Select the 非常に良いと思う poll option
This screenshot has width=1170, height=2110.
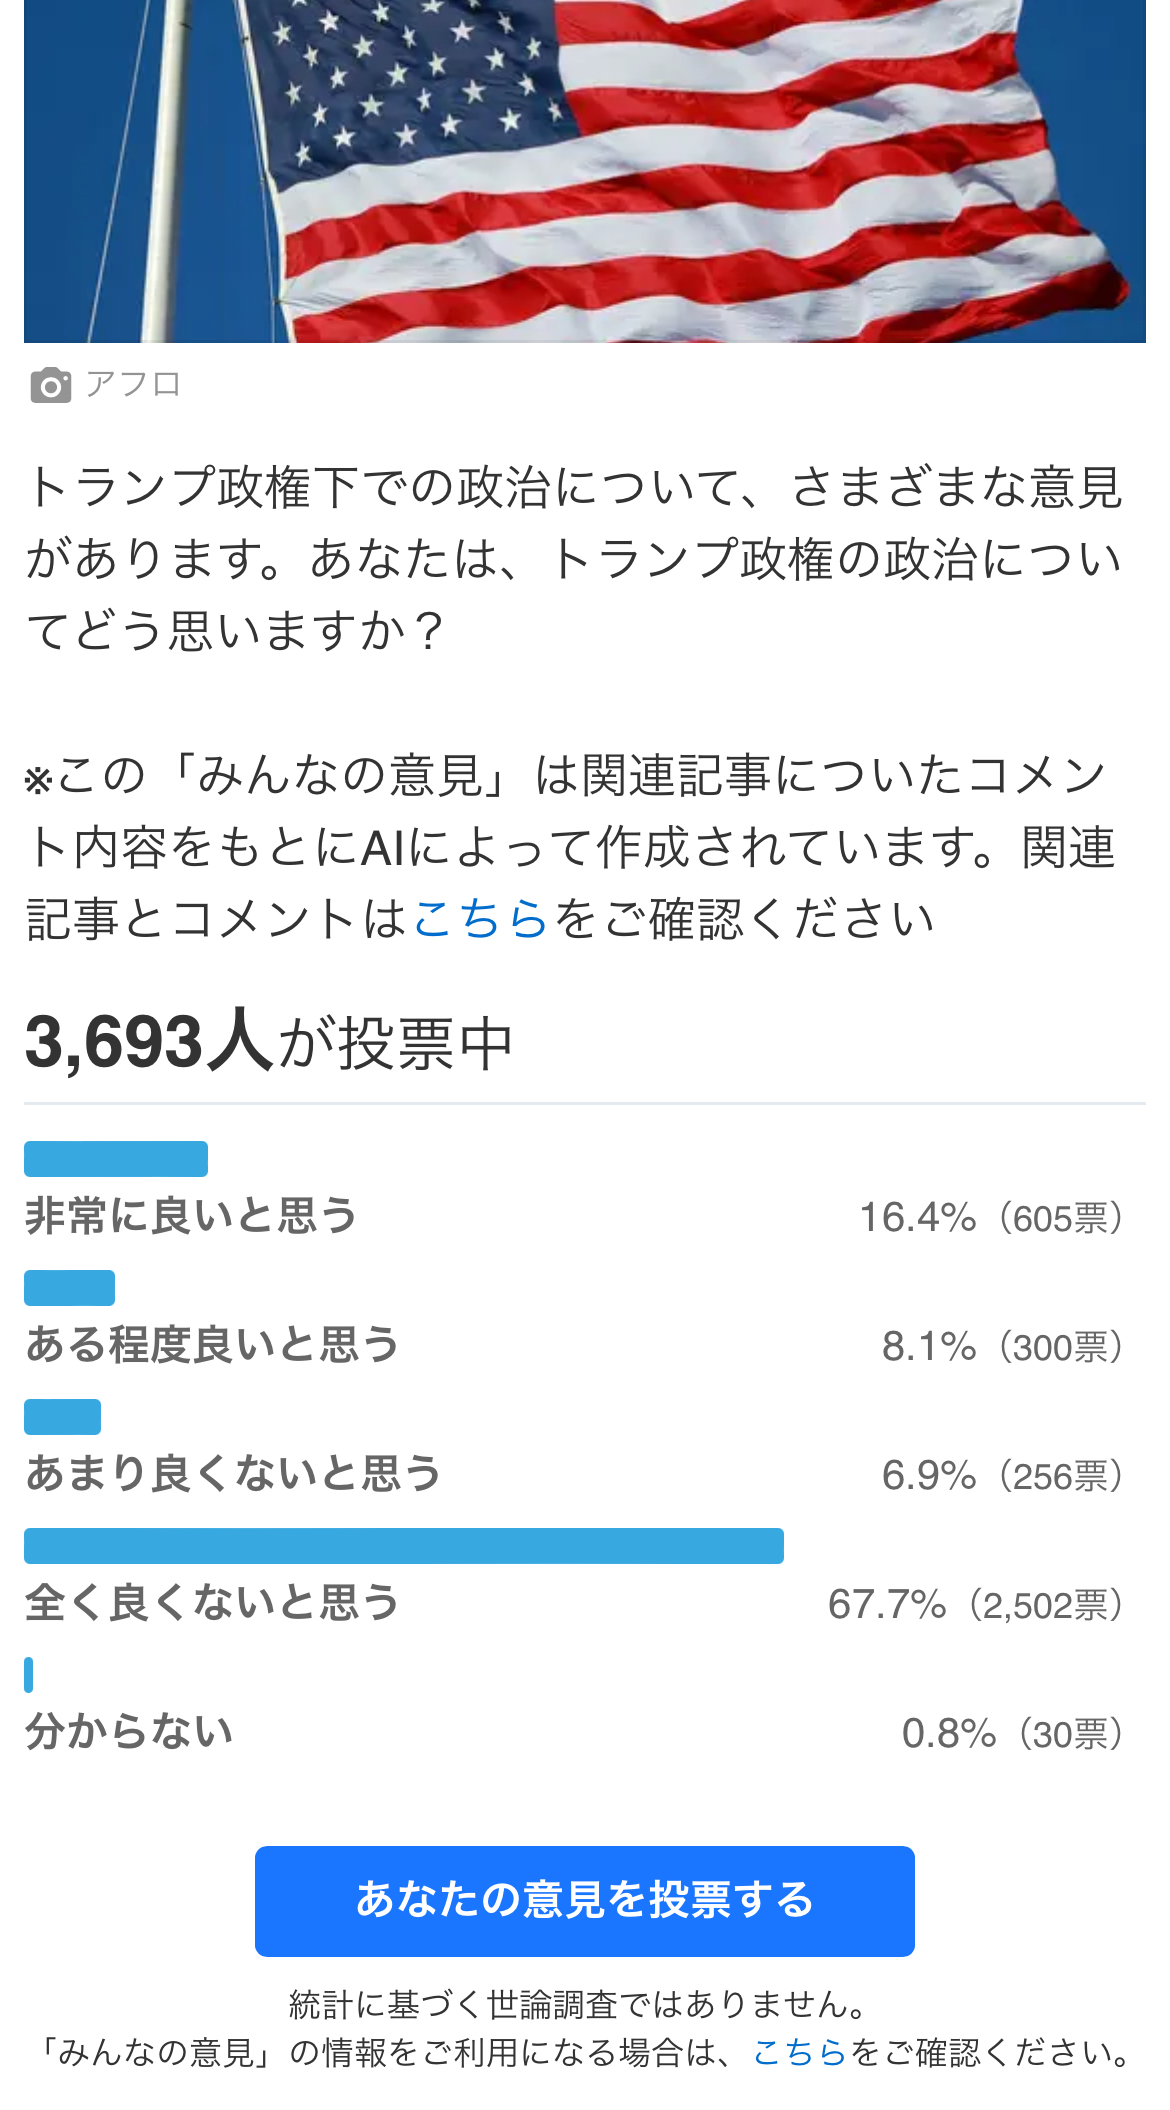[x=191, y=1216]
